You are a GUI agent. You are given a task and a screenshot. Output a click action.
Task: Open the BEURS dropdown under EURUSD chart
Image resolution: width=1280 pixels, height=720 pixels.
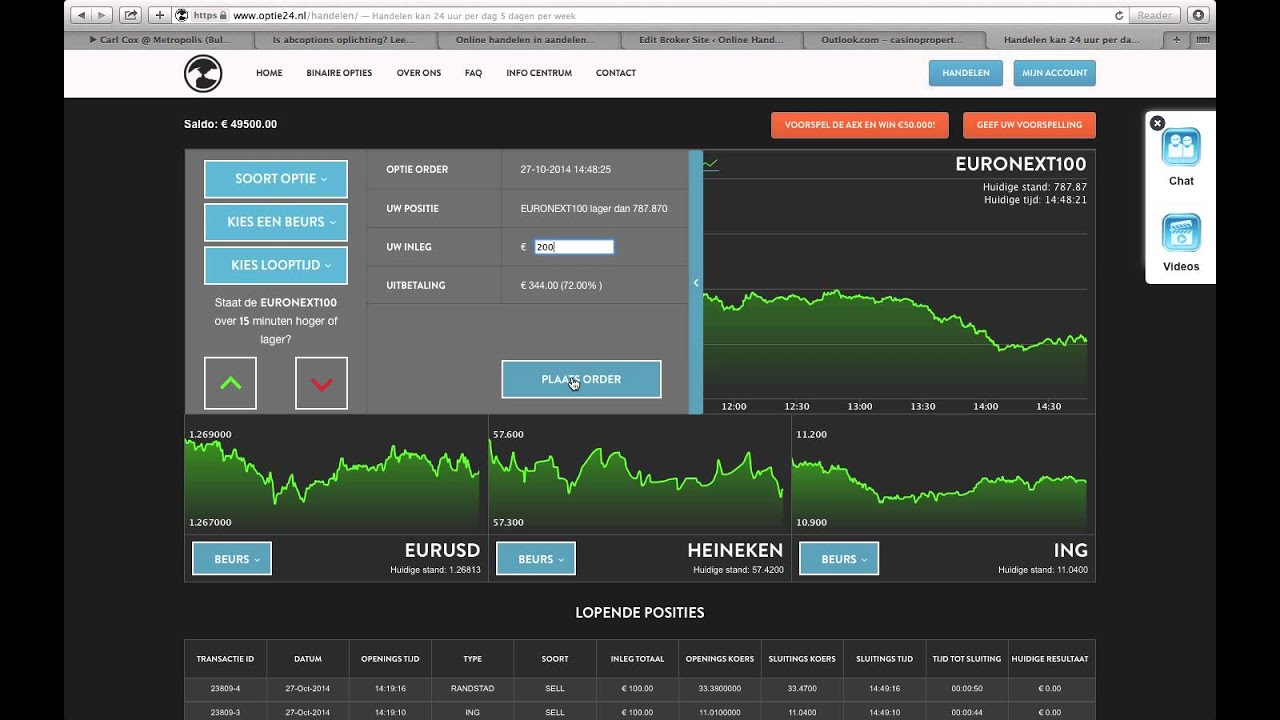point(231,559)
